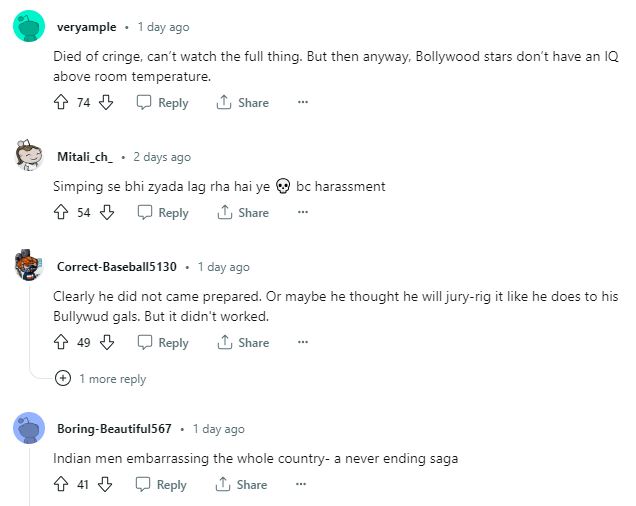Downvote Correct-Baseball5130's comment

107,342
